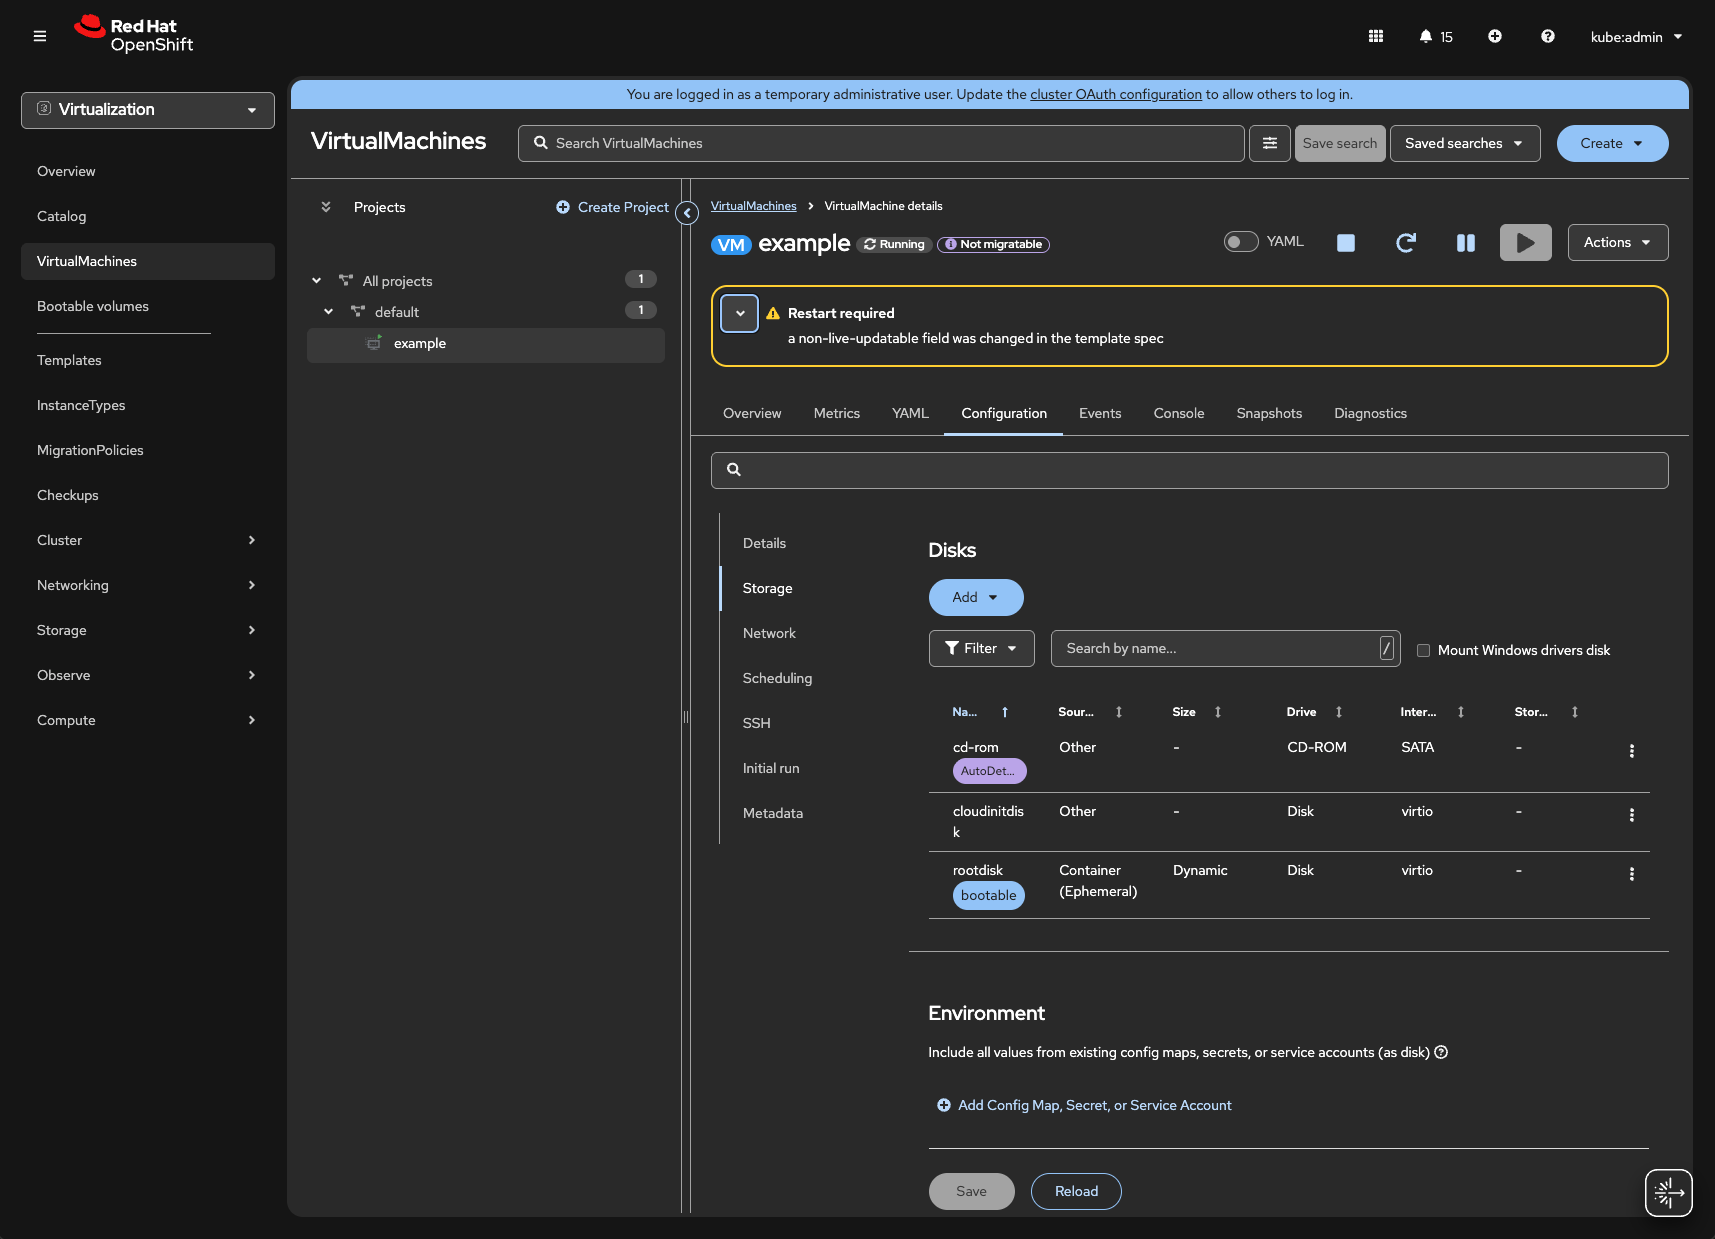Click the Reload button
The height and width of the screenshot is (1239, 1715).
1076,1191
